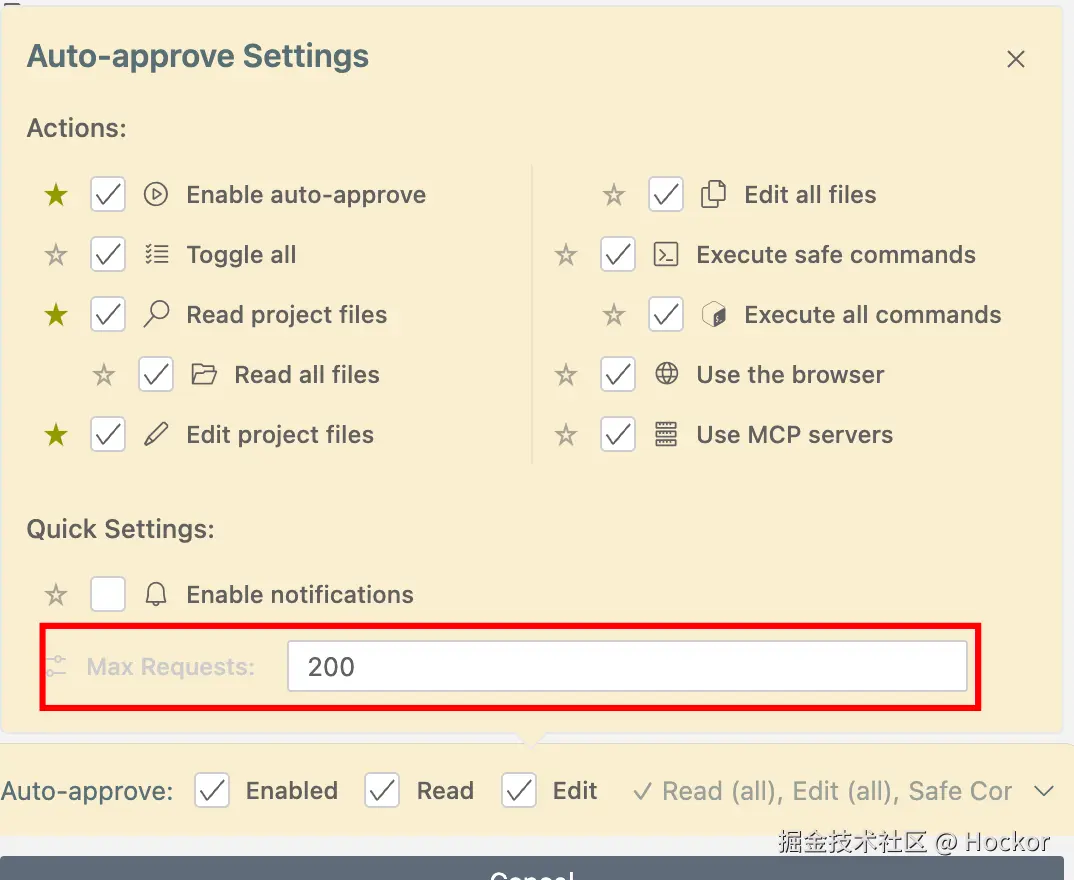Star the Toggle all action

point(56,255)
